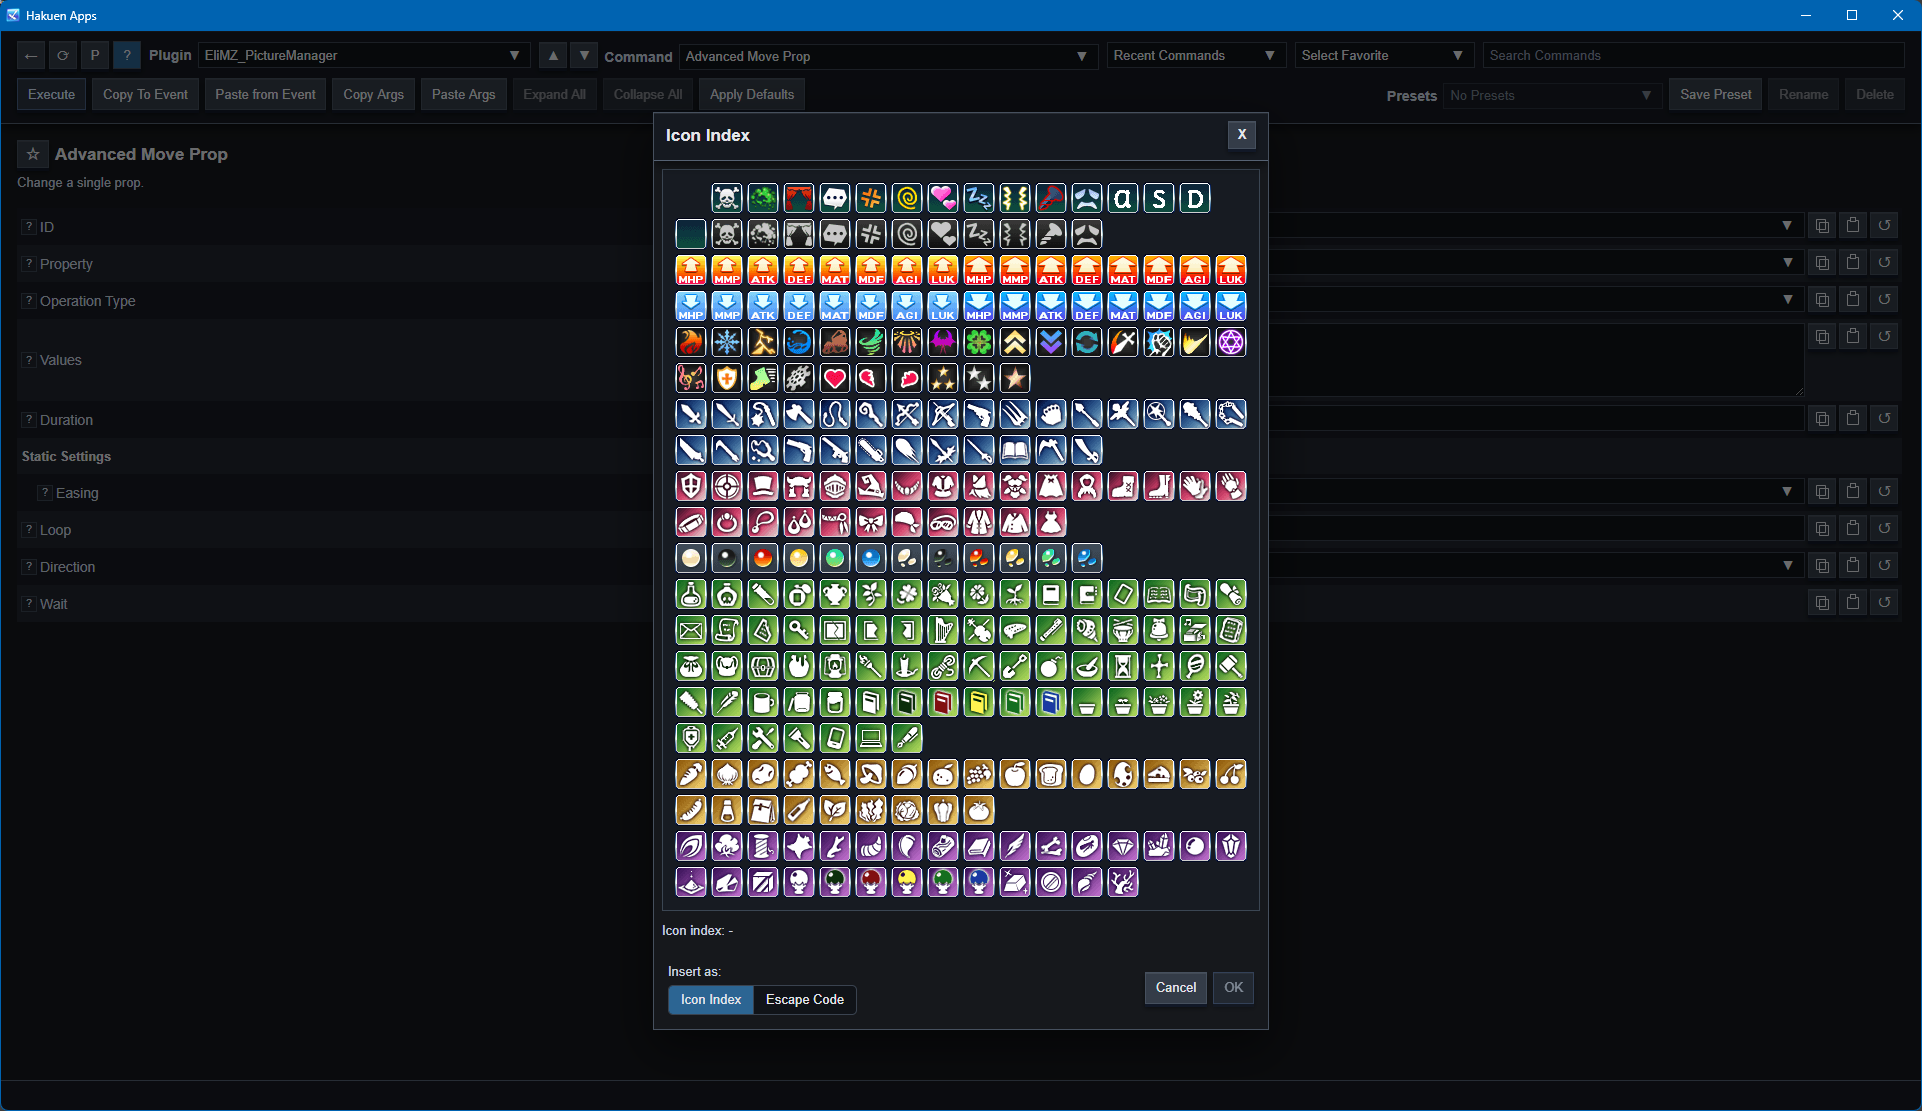Select the pink double-heart charm icon
This screenshot has height=1111, width=1922.
[943, 198]
